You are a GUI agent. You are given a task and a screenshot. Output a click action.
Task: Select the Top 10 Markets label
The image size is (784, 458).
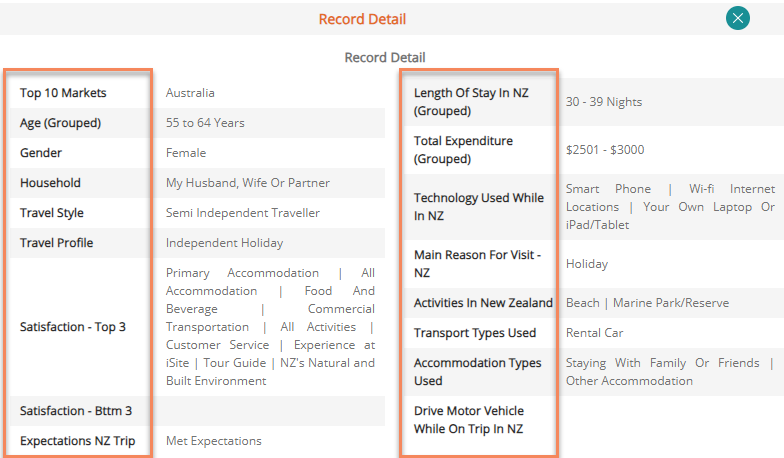pyautogui.click(x=63, y=93)
